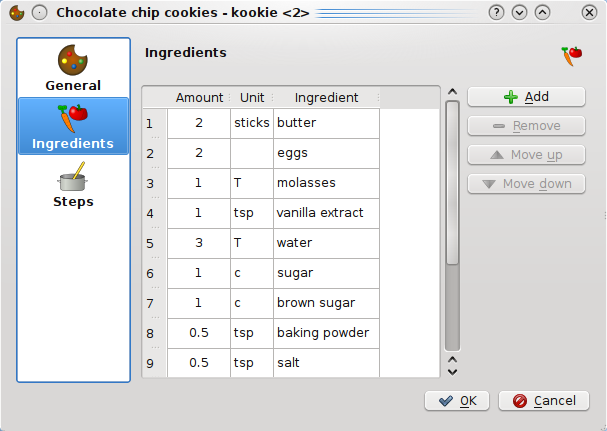Click the cookie app icon in the title bar
This screenshot has width=607, height=431.
click(x=16, y=12)
